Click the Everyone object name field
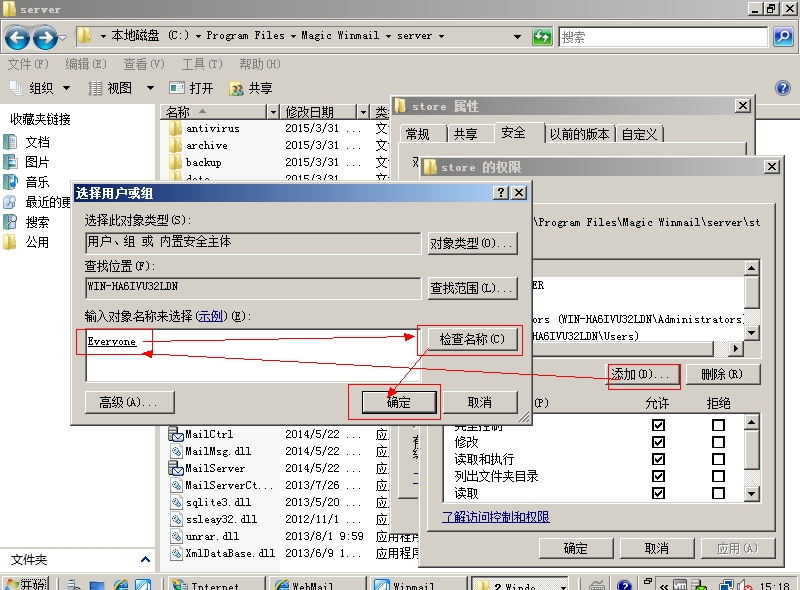800x590 pixels. pos(253,355)
